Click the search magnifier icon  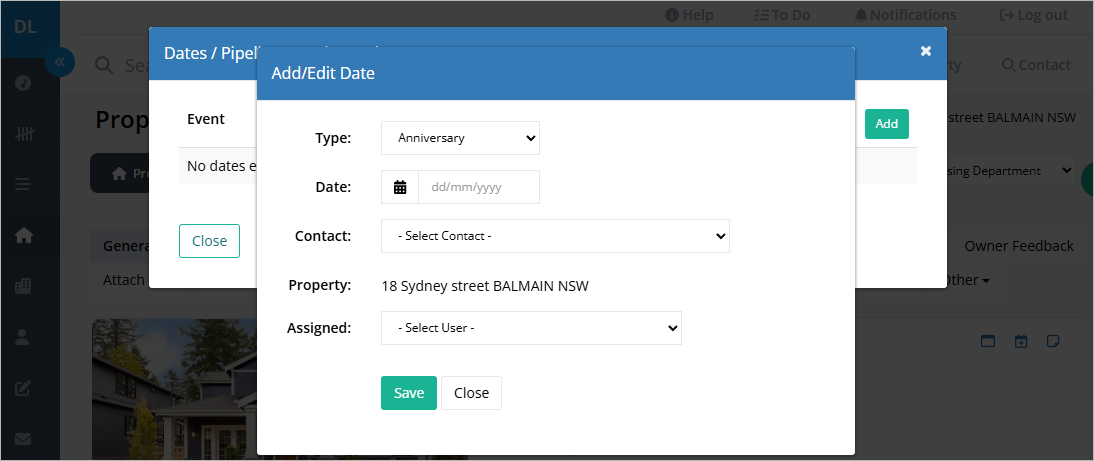[104, 66]
